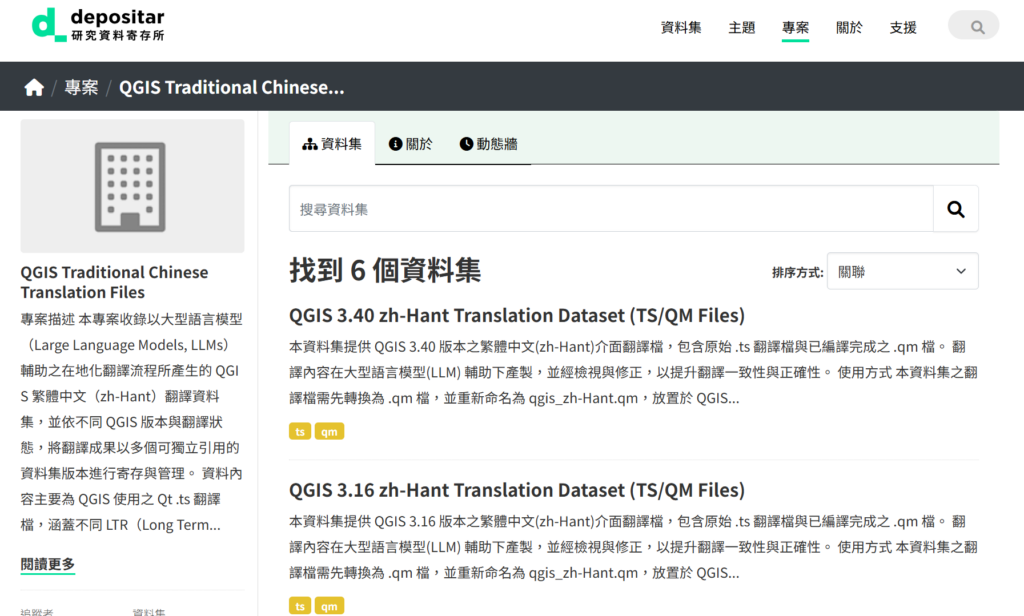Open the header search magnifier button

(x=974, y=27)
